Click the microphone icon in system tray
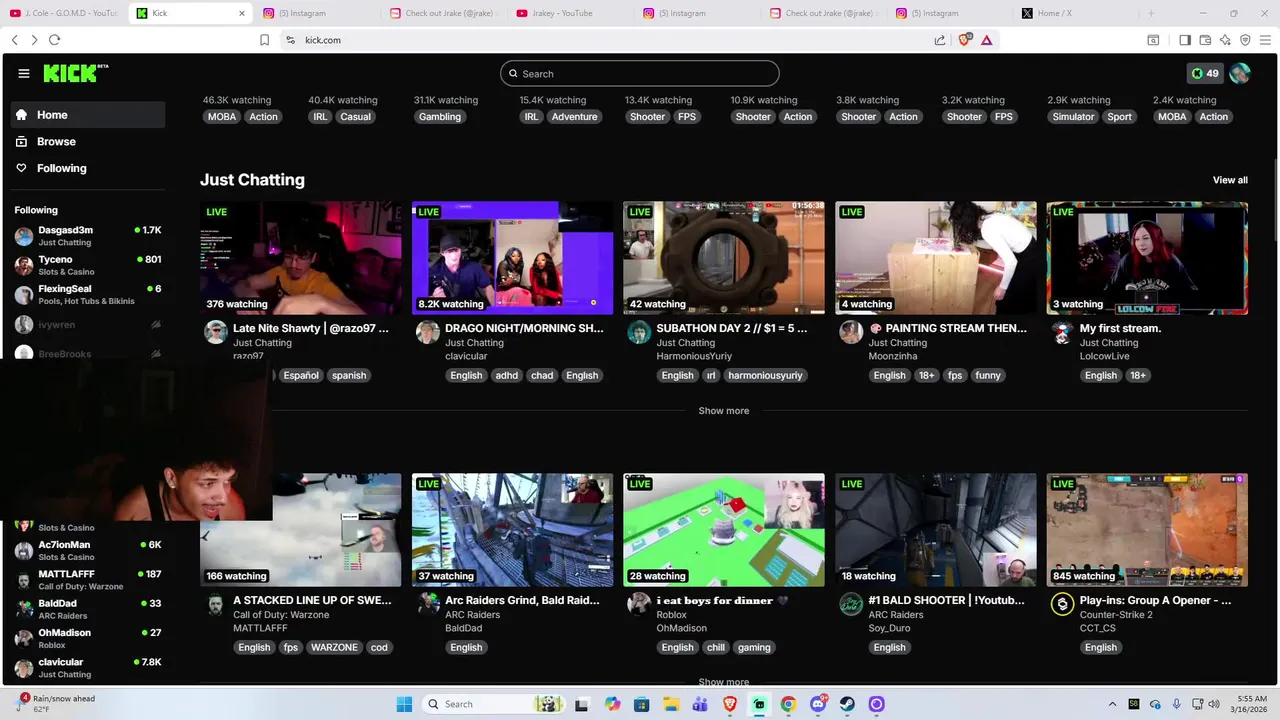 1177,704
